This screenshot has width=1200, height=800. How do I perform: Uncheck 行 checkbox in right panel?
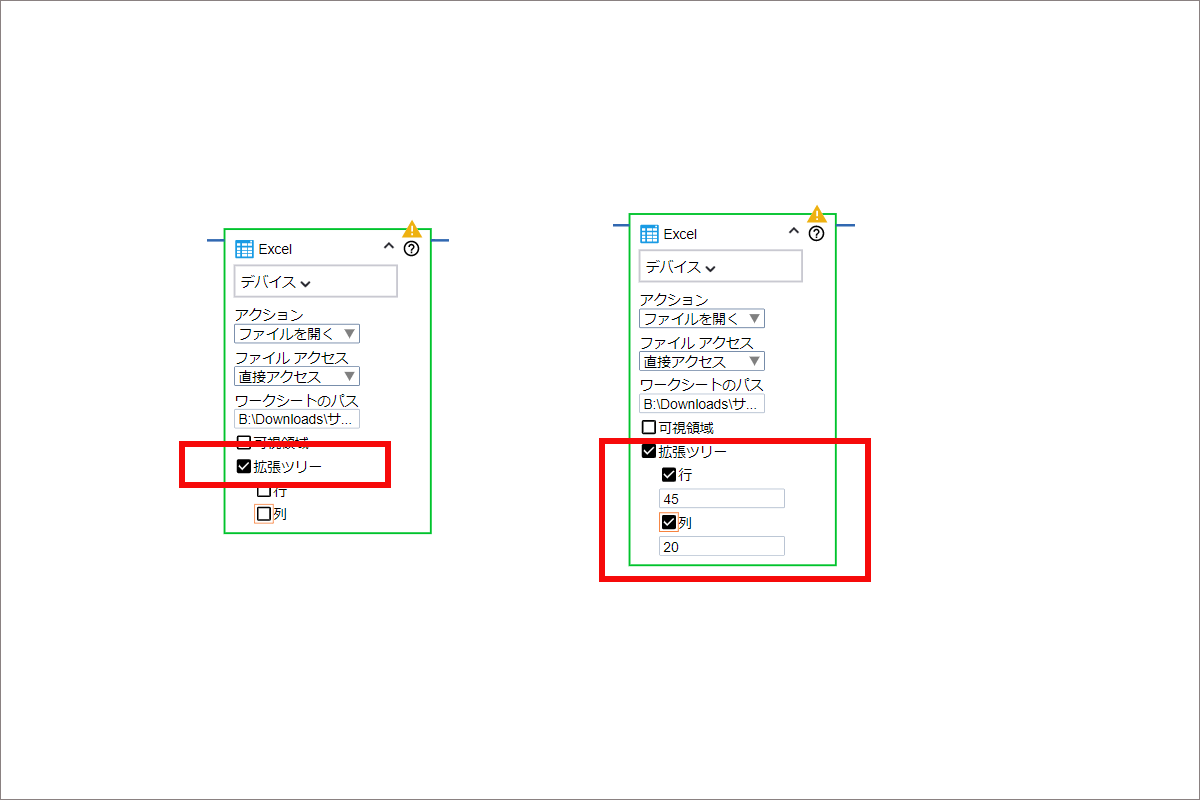(669, 475)
